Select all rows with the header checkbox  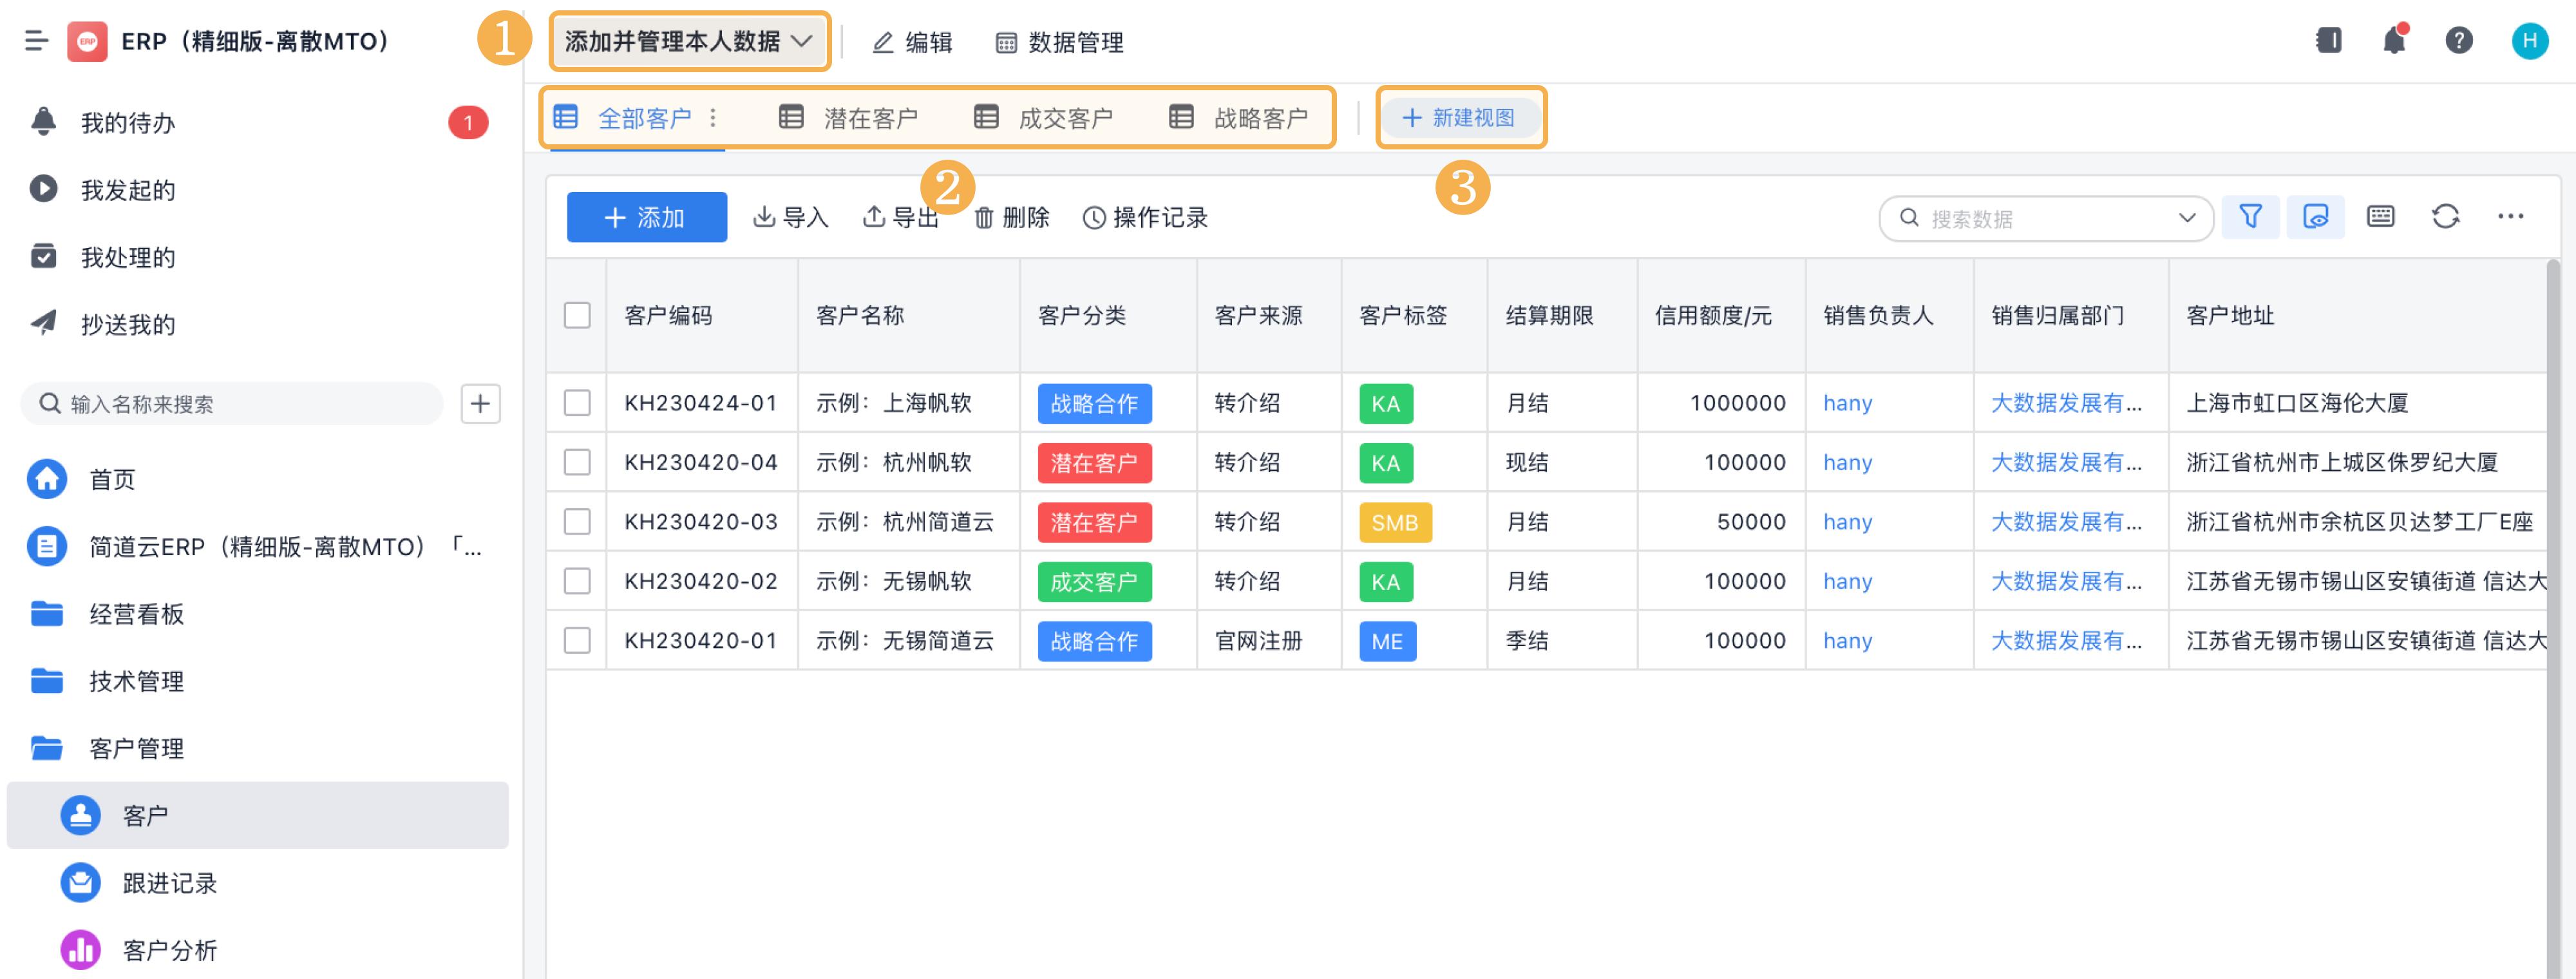point(577,315)
